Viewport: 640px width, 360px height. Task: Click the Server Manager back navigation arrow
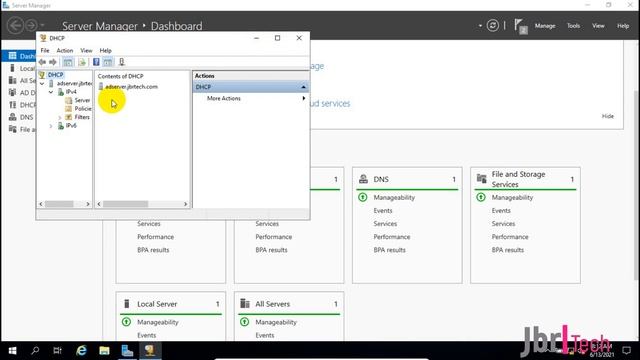16,25
